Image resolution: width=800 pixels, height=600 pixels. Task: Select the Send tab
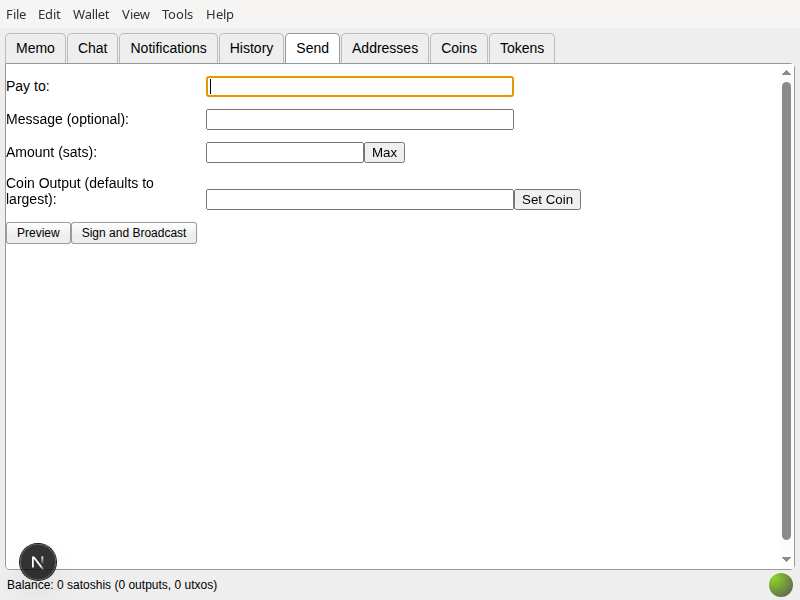click(x=312, y=48)
